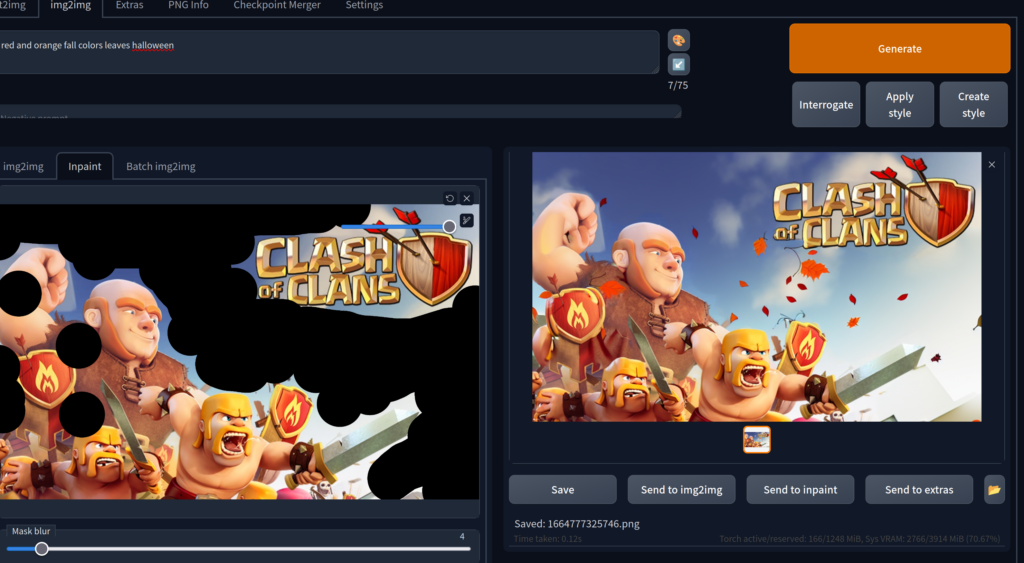Select the Inpaint sub-tab

[85, 166]
